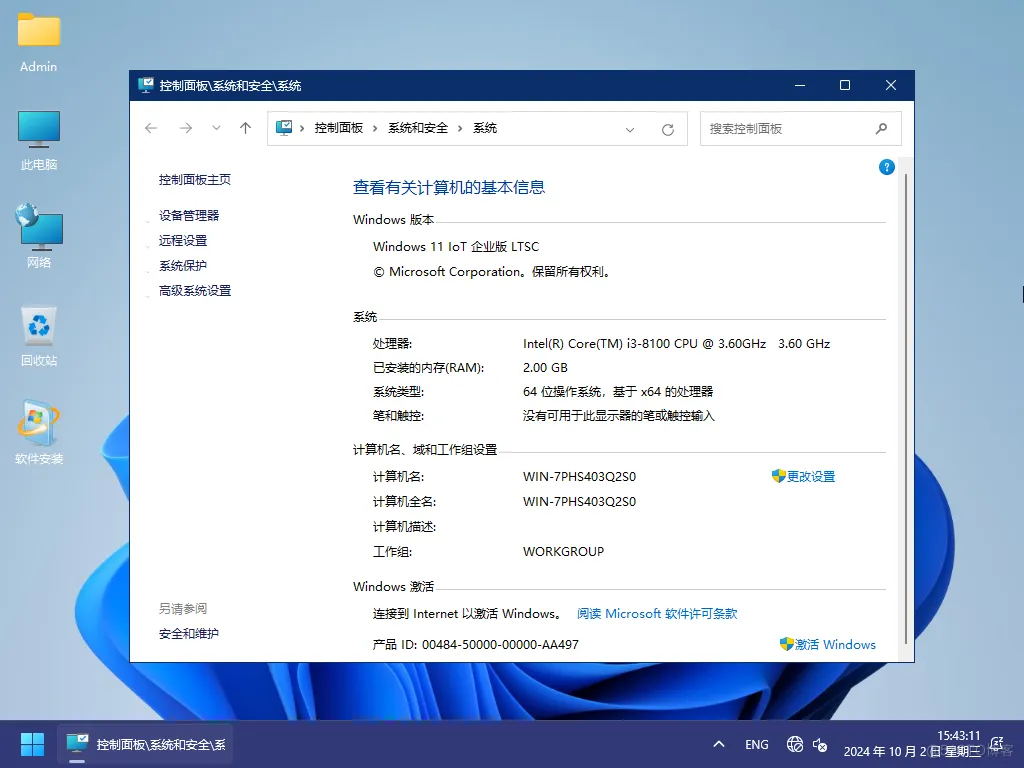This screenshot has width=1024, height=768.
Task: Click the 计算机名 value WIN-7PHS403Q2S0
Action: [x=579, y=477]
